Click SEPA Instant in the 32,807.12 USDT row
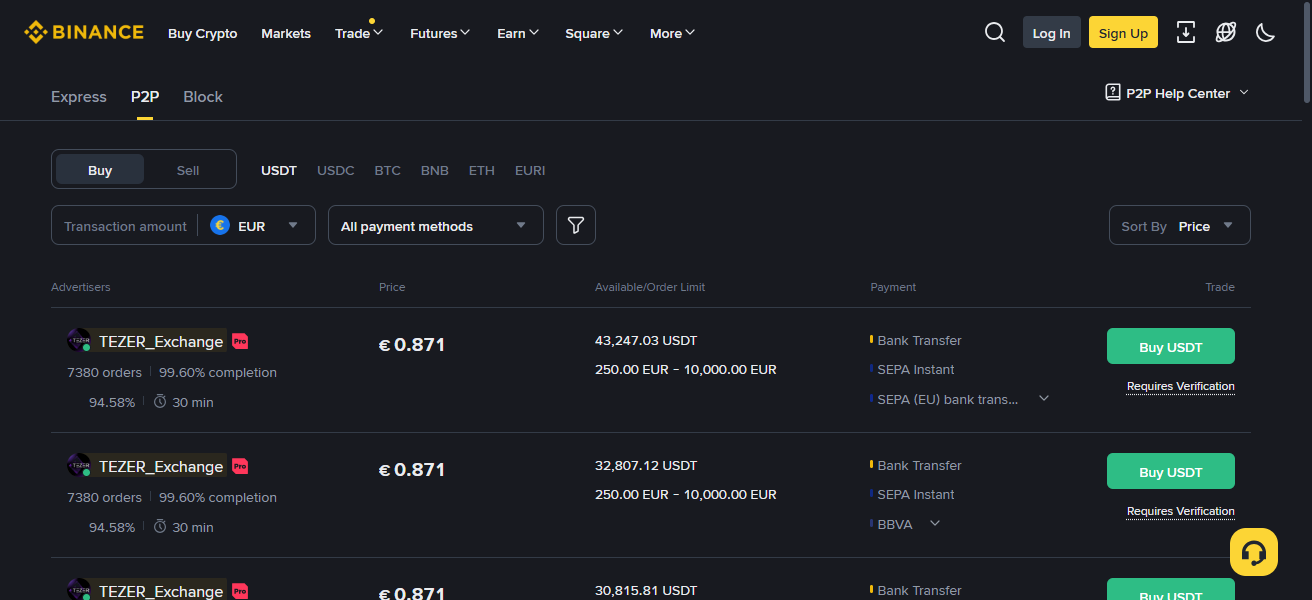Image resolution: width=1312 pixels, height=600 pixels. pos(916,494)
